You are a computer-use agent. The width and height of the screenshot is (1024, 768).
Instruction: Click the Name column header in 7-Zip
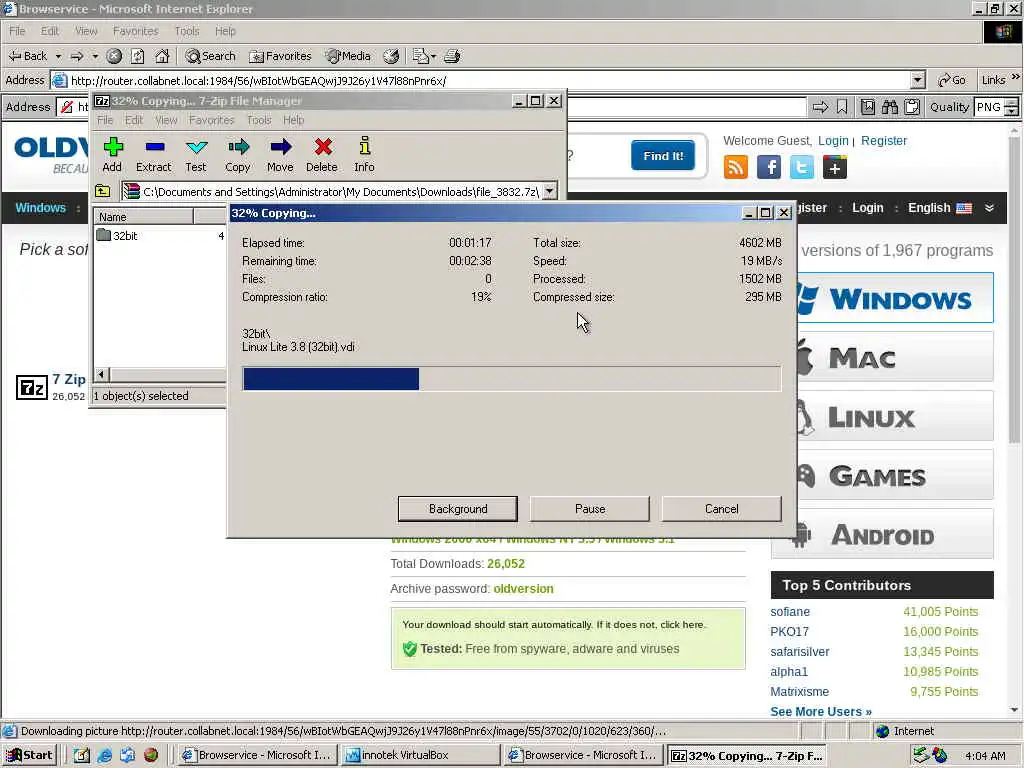click(144, 217)
